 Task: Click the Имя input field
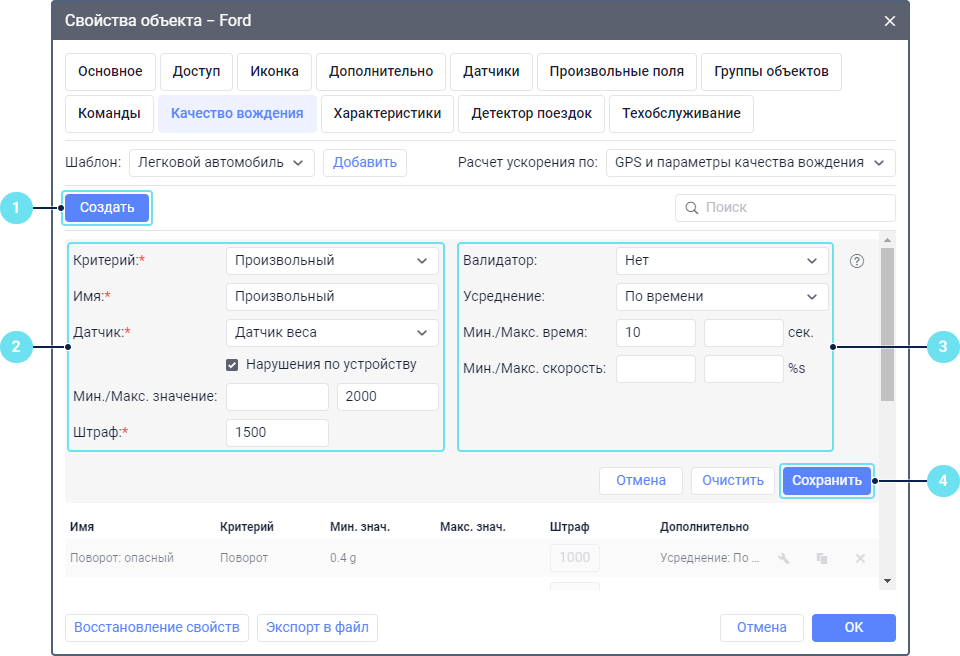pyautogui.click(x=332, y=296)
